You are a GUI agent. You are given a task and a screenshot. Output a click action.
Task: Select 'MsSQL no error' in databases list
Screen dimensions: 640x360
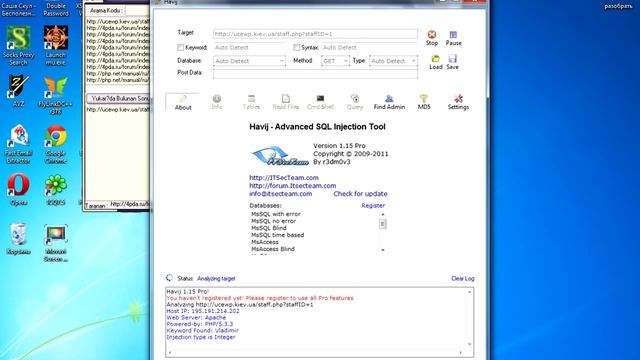tap(273, 221)
